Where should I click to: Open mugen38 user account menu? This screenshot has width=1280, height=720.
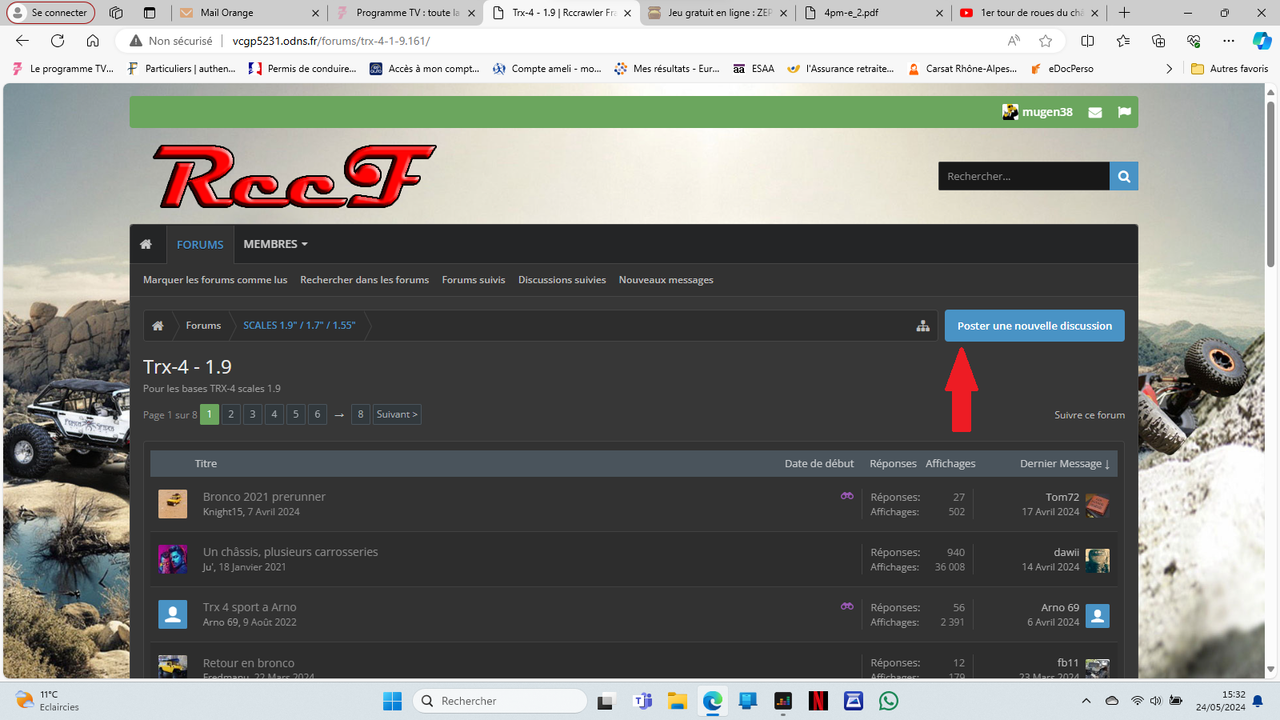(1037, 112)
